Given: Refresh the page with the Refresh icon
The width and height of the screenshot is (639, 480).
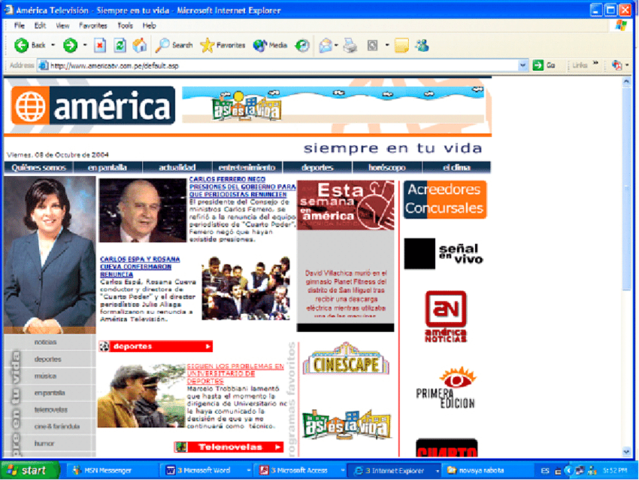Looking at the screenshot, I should (119, 45).
